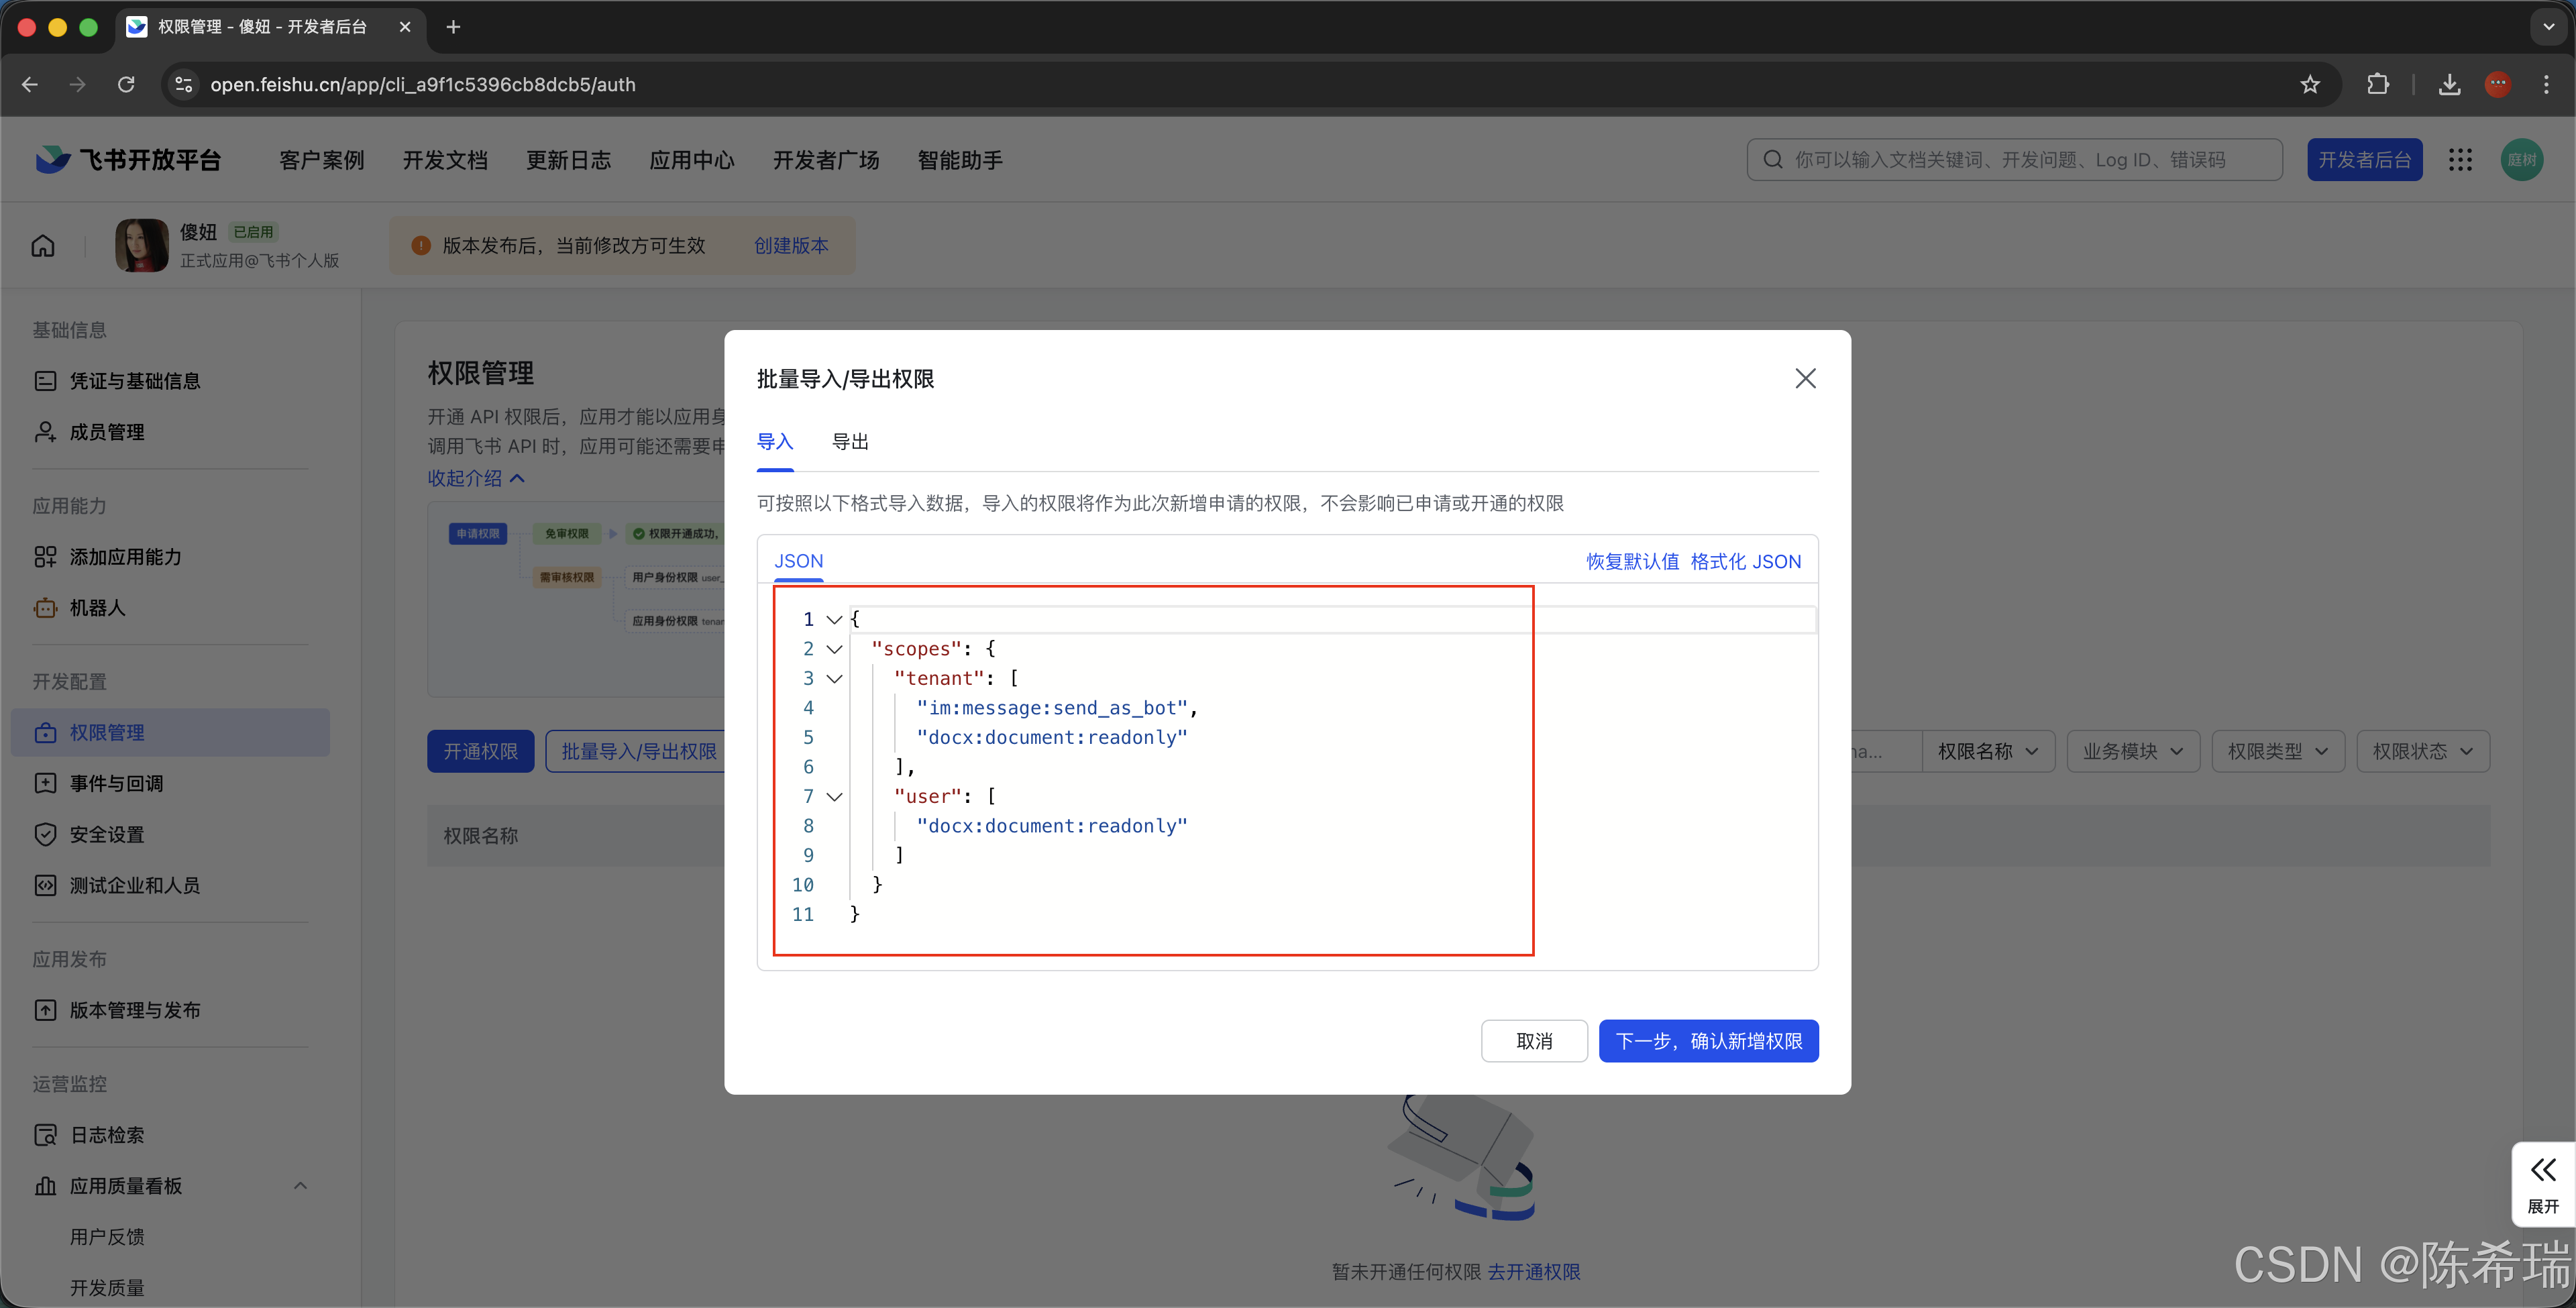Close the batch import dialog
The height and width of the screenshot is (1308, 2576).
(1804, 378)
